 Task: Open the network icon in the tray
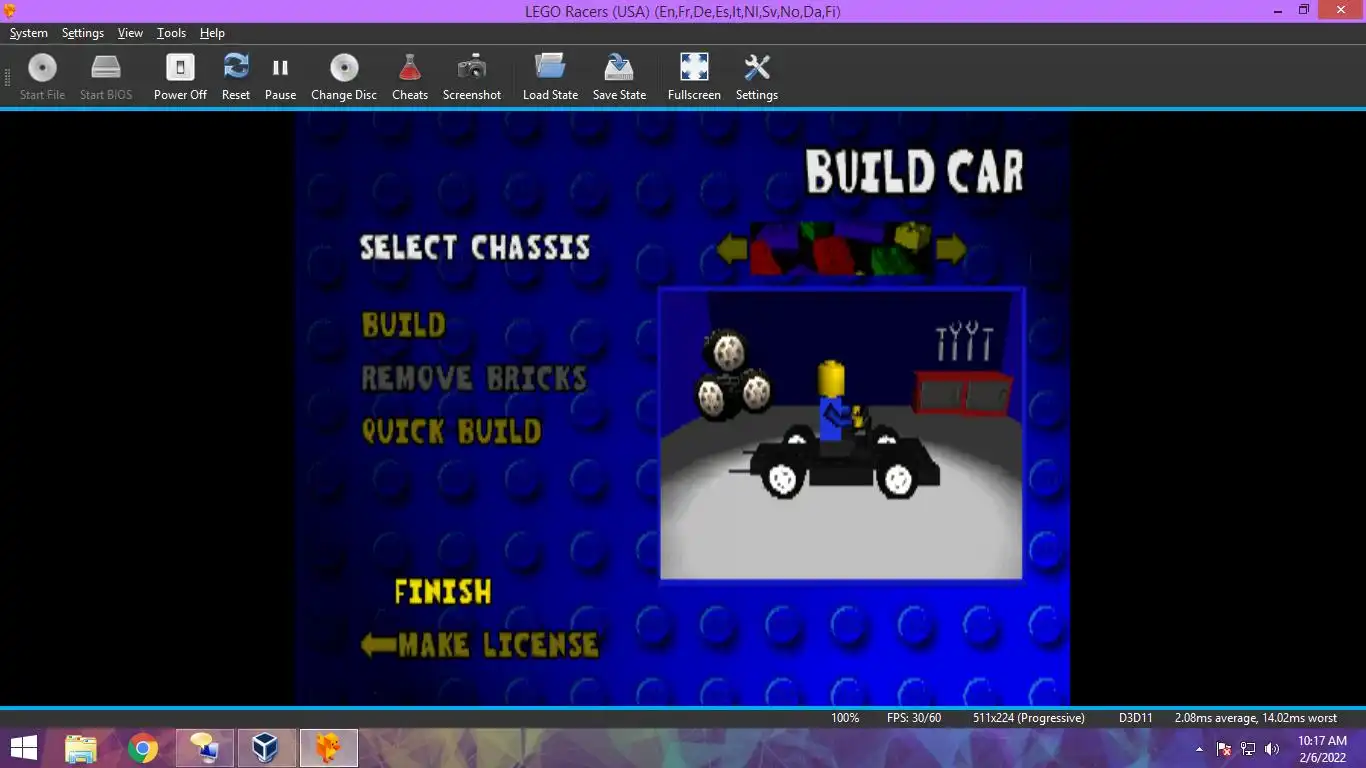[1248, 749]
